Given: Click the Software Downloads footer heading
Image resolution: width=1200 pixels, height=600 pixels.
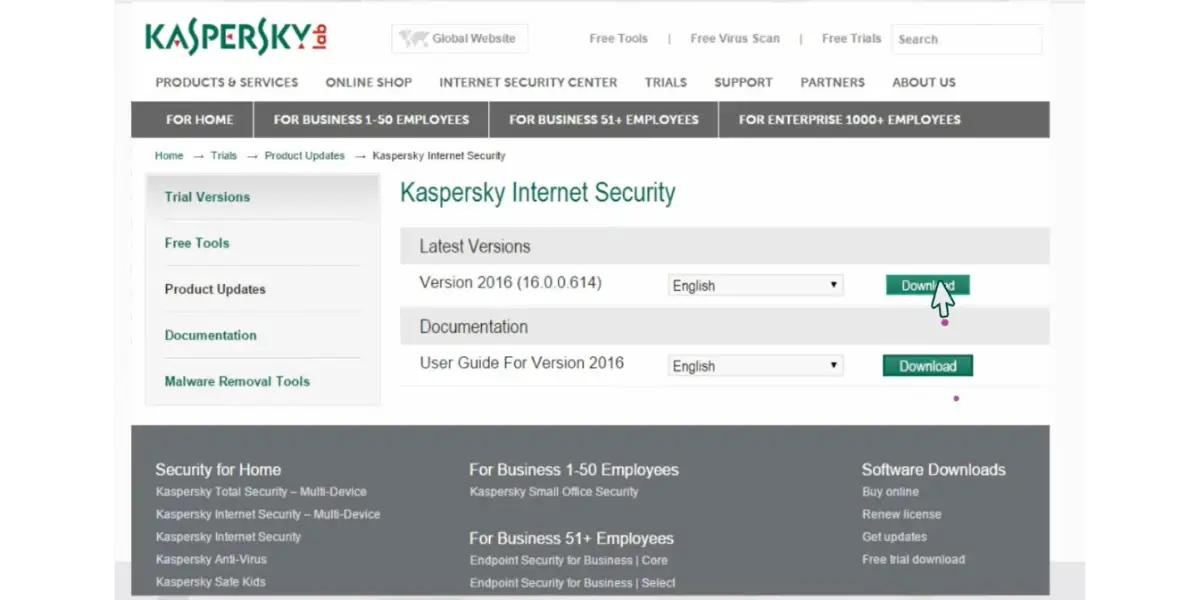Looking at the screenshot, I should pyautogui.click(x=934, y=469).
